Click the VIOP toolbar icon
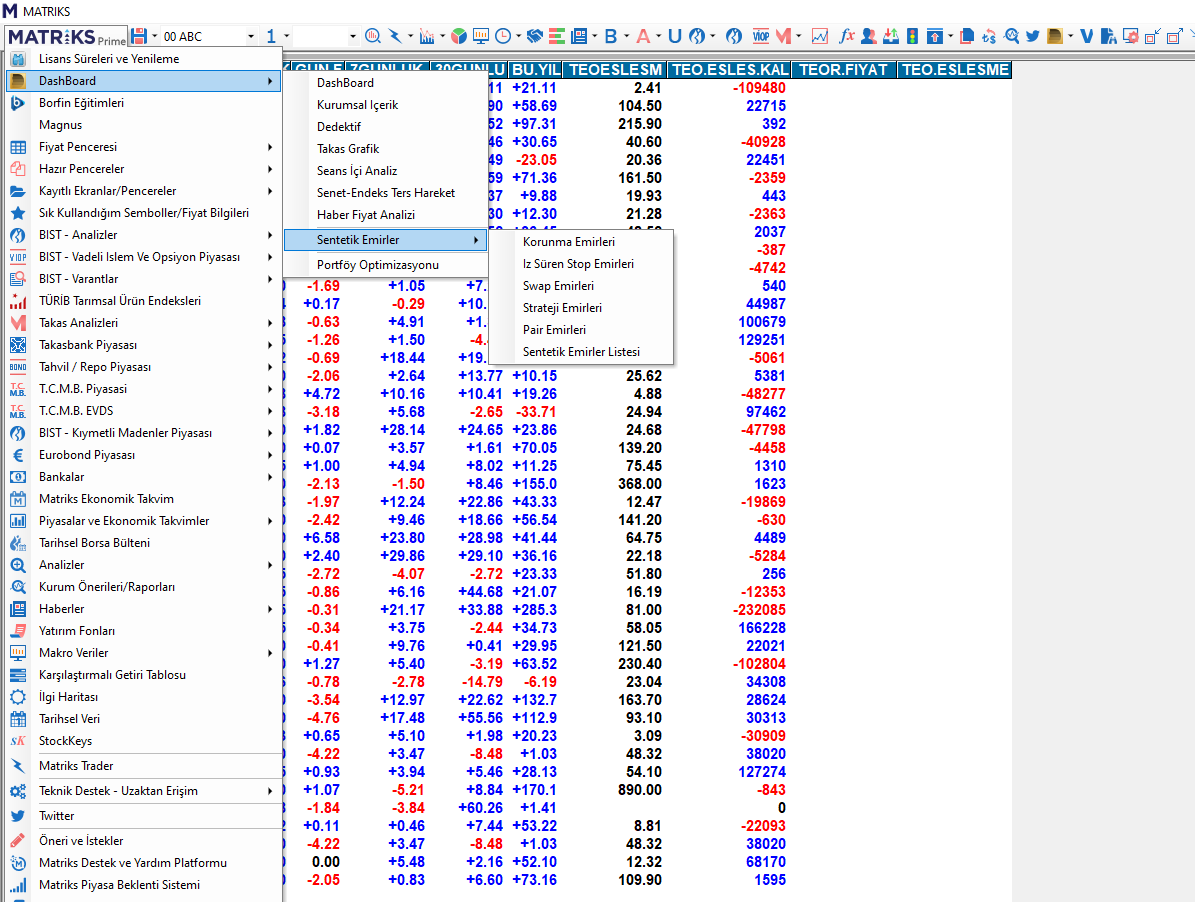Image resolution: width=1195 pixels, height=902 pixels. pyautogui.click(x=759, y=36)
